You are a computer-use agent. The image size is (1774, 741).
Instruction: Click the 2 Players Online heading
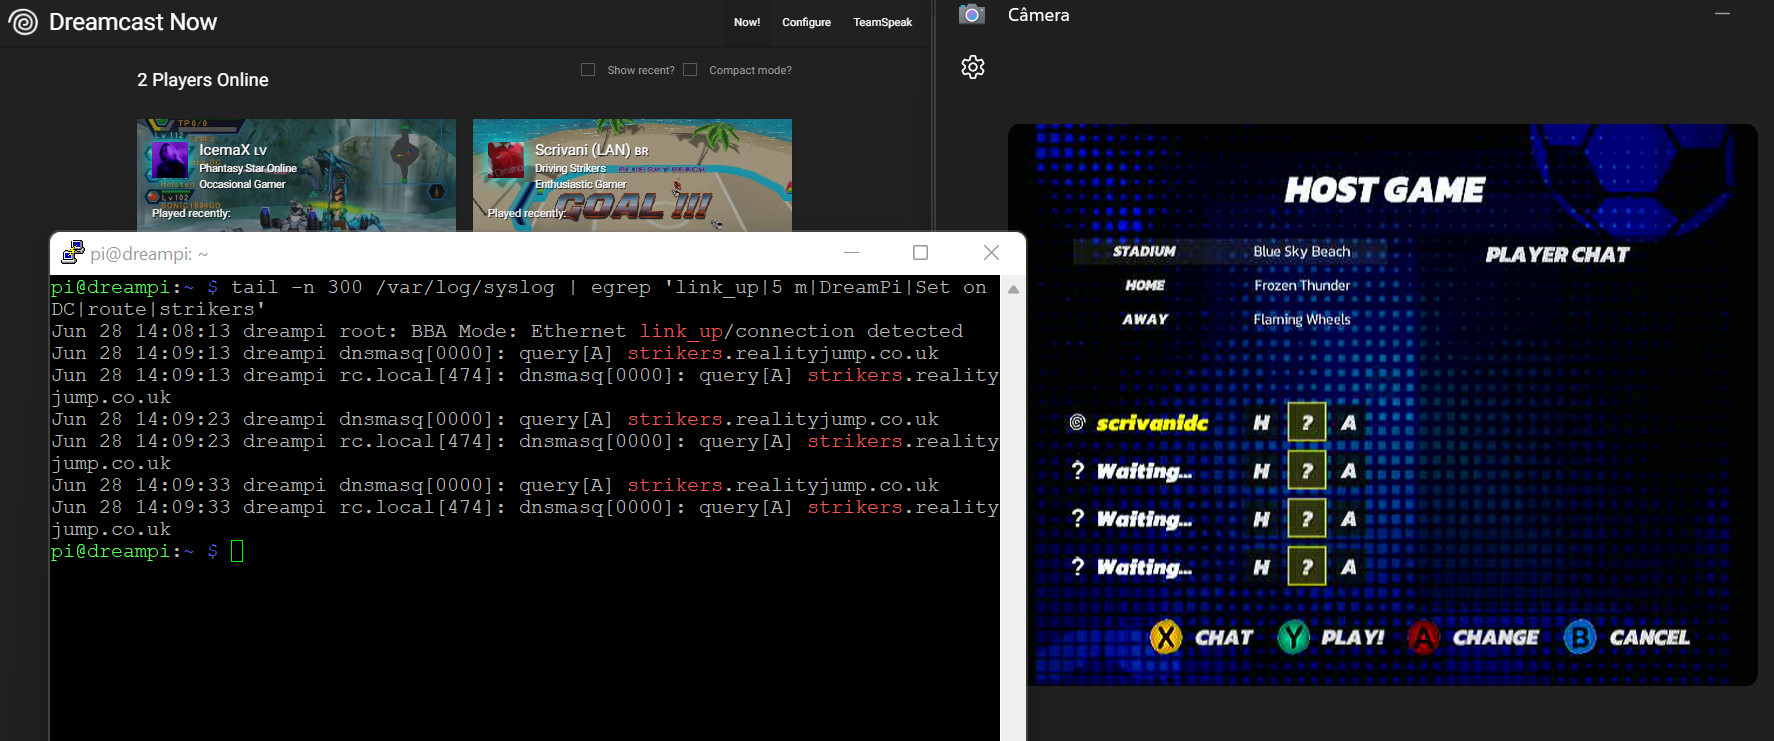click(x=203, y=80)
